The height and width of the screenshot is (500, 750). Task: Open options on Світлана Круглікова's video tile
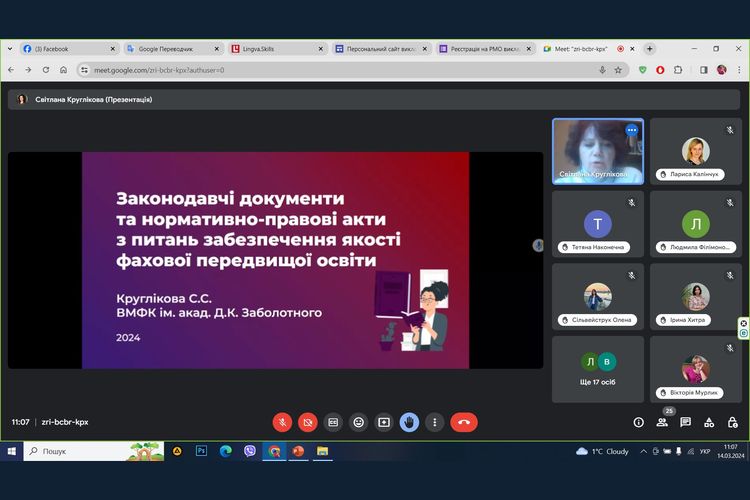pyautogui.click(x=631, y=130)
